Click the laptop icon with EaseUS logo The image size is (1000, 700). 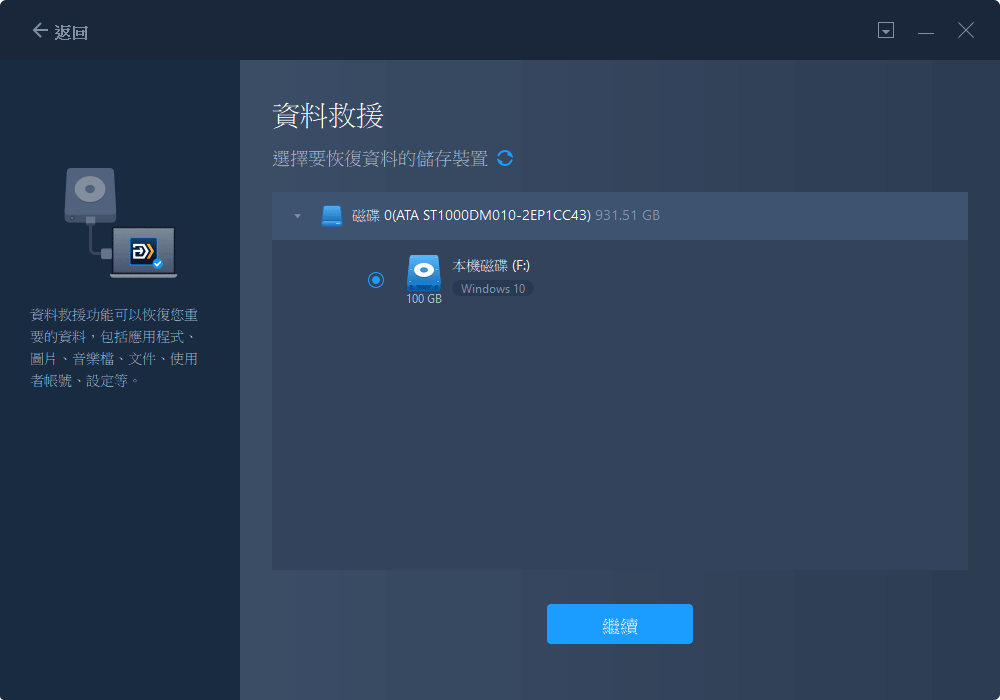tap(145, 251)
